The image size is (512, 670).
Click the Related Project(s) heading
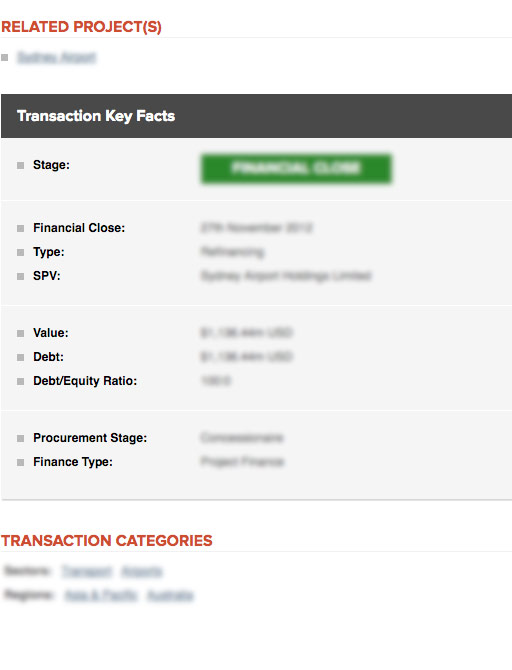[x=81, y=26]
